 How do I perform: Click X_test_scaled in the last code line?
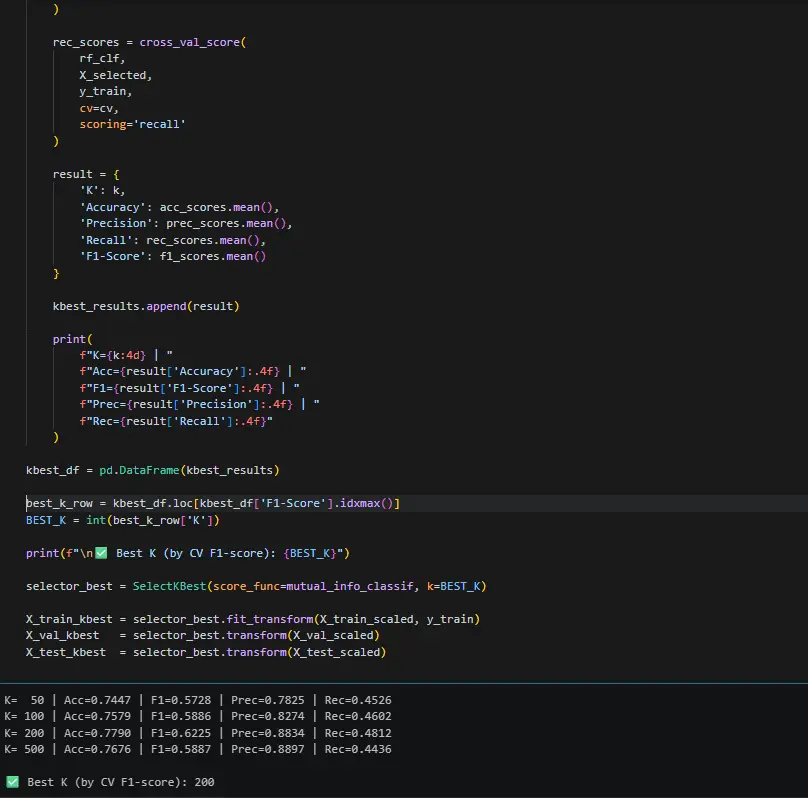(x=336, y=652)
